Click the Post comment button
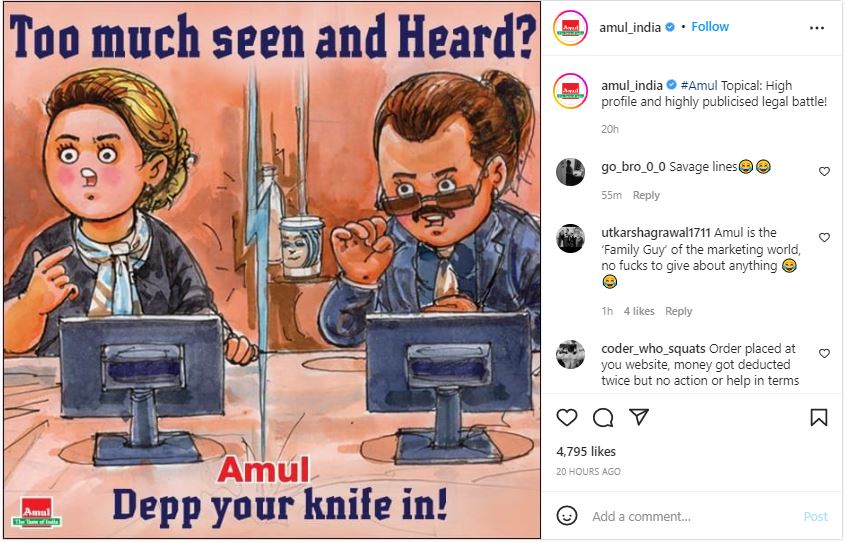 point(815,516)
